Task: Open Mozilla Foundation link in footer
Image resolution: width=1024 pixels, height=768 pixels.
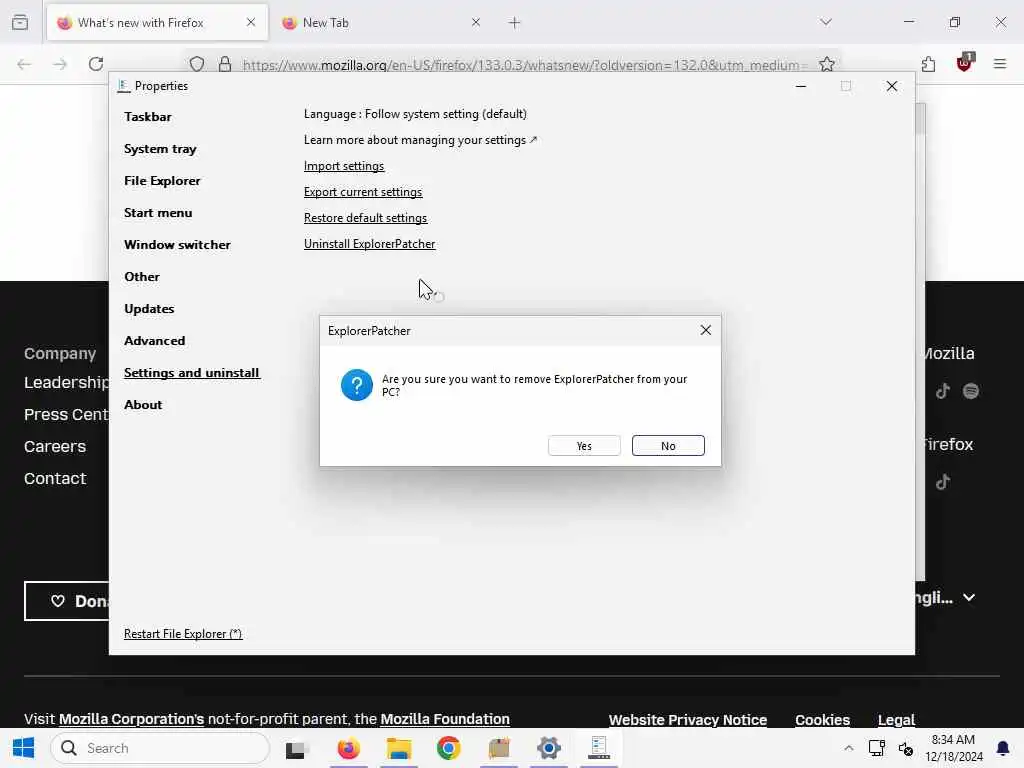Action: tap(445, 719)
